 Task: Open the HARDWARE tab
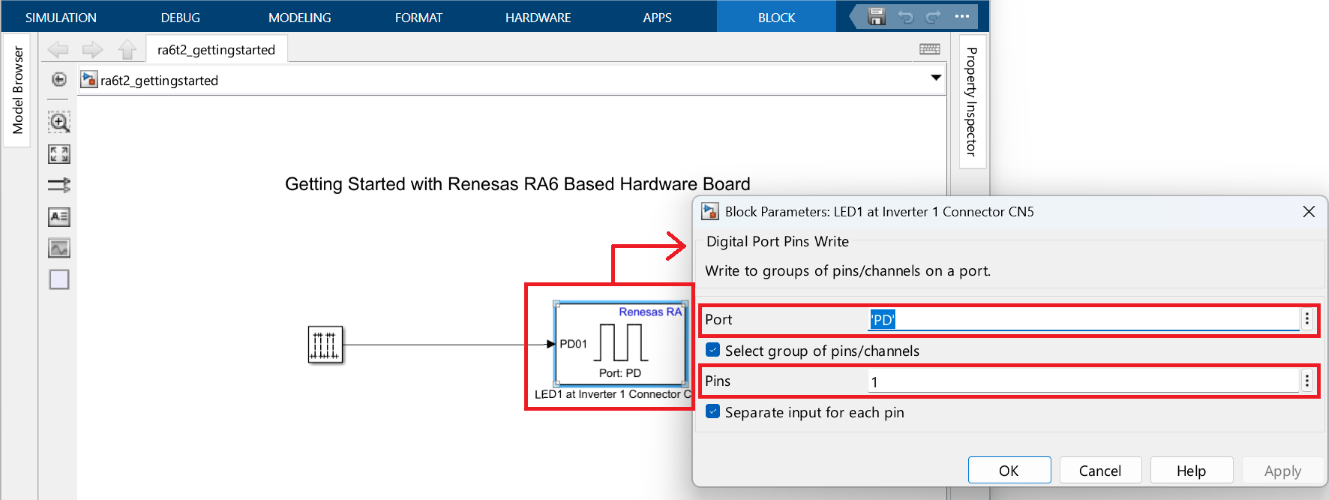[x=537, y=17]
